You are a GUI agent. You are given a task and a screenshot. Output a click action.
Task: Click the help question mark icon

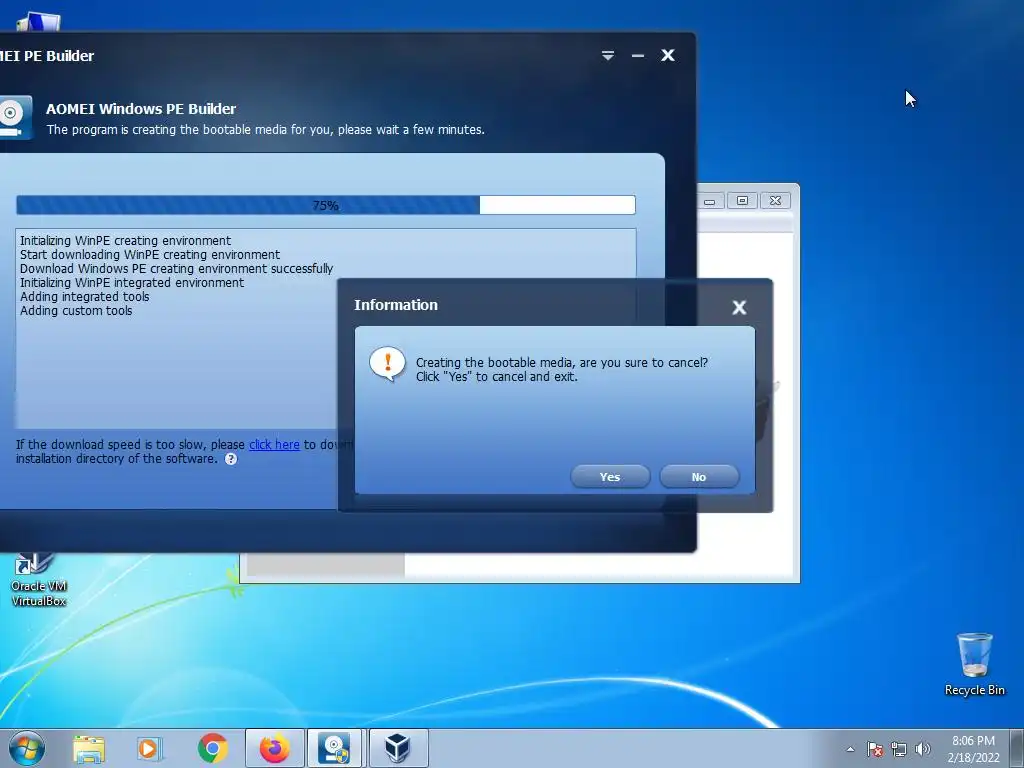click(x=231, y=459)
